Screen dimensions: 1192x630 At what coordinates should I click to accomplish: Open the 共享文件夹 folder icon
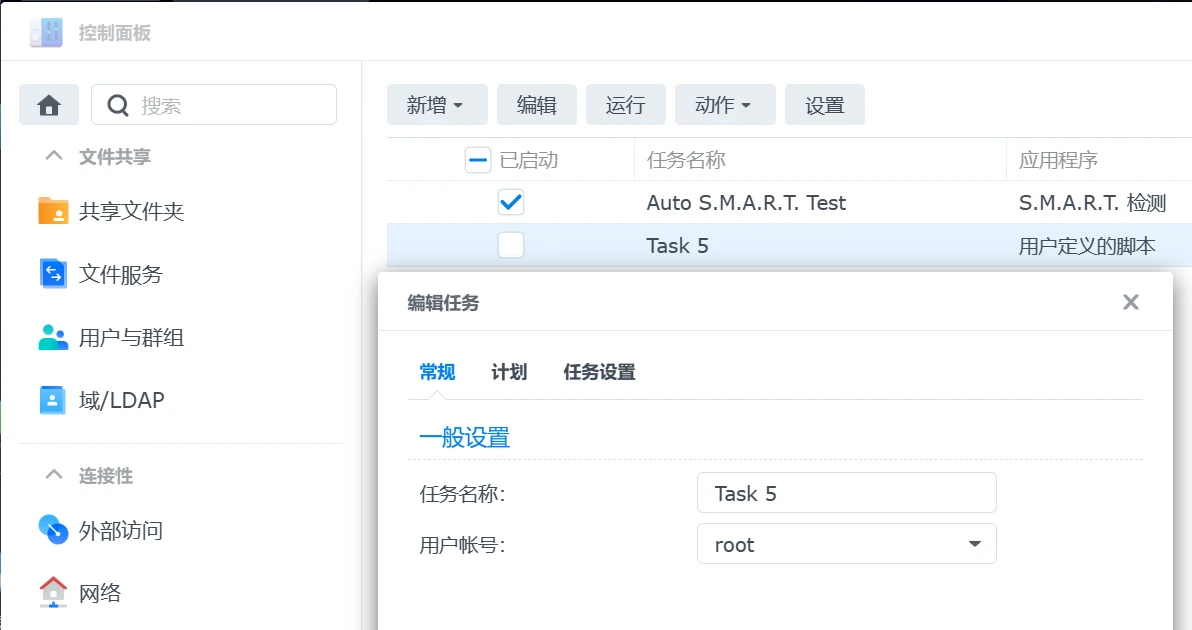(x=53, y=211)
